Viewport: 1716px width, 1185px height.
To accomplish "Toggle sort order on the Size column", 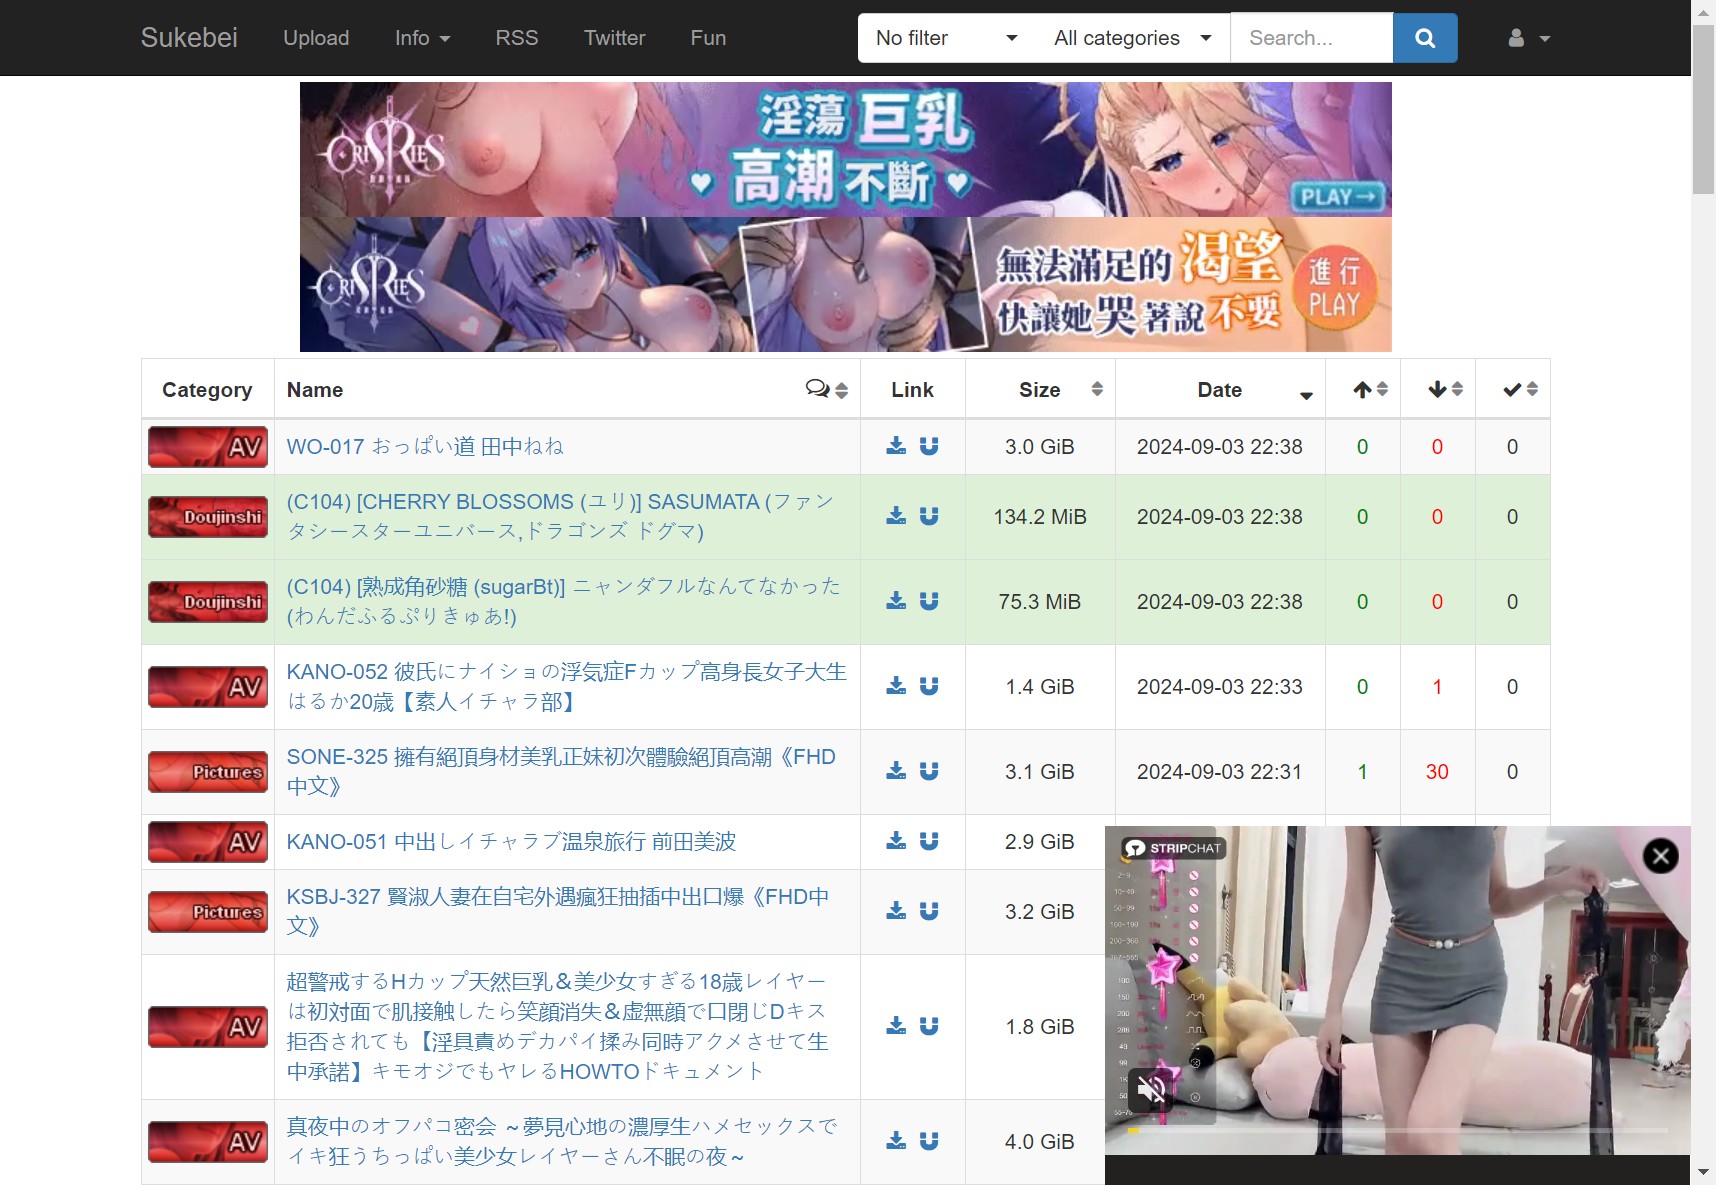I will click(1040, 390).
